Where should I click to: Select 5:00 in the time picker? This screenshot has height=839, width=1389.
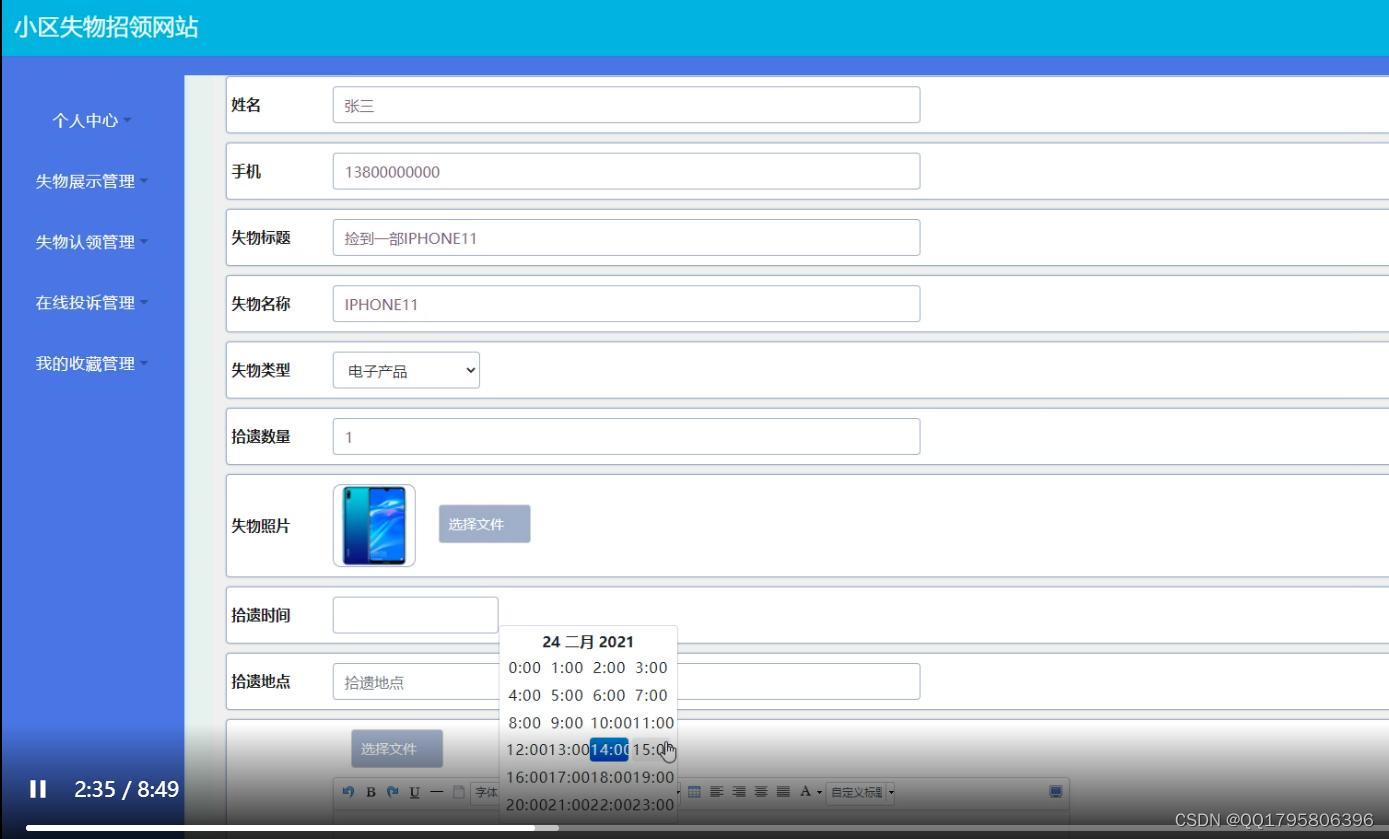click(567, 695)
